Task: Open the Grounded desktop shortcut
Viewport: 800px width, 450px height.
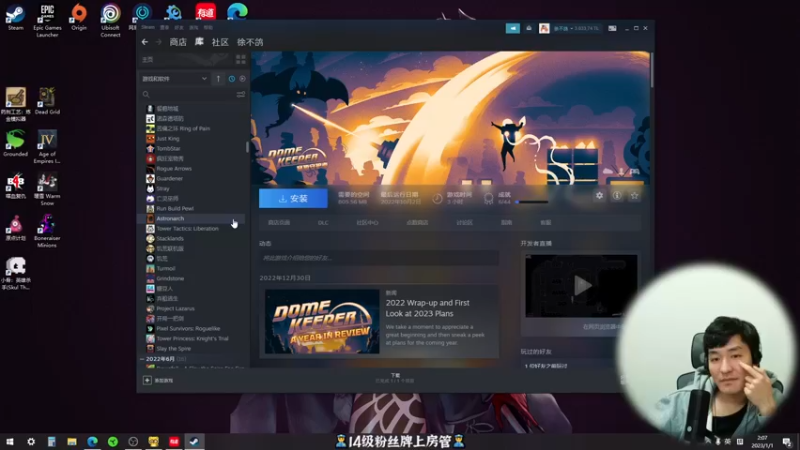Action: (x=15, y=143)
